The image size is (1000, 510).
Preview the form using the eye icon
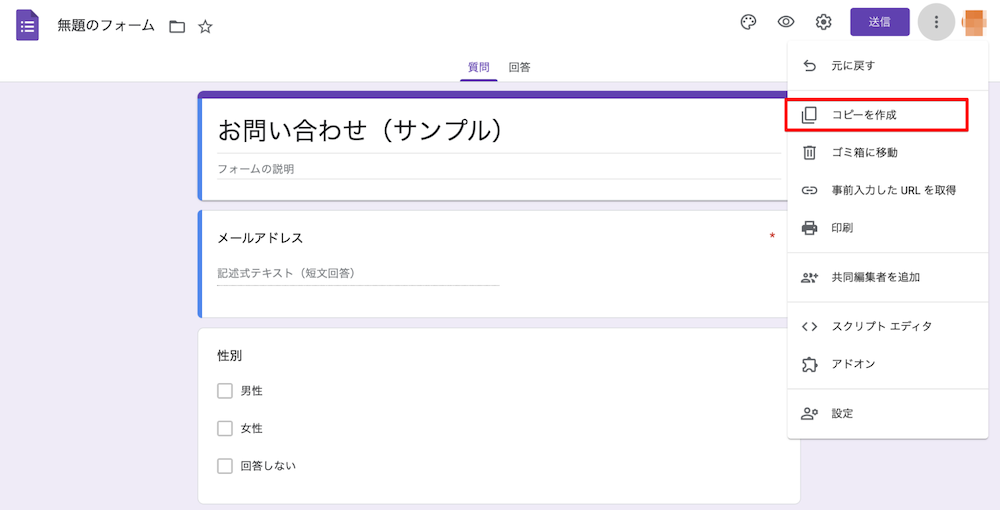coord(786,22)
